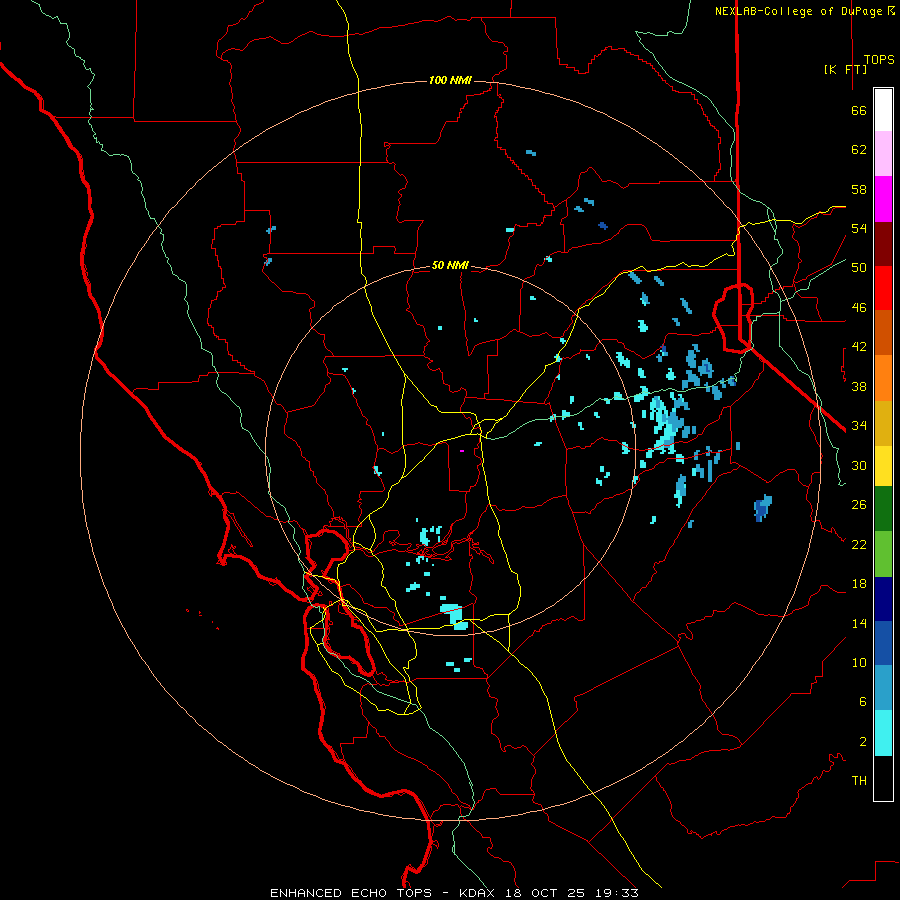This screenshot has height=900, width=900.
Task: Click the 18 value on the legend
Action: 859,584
